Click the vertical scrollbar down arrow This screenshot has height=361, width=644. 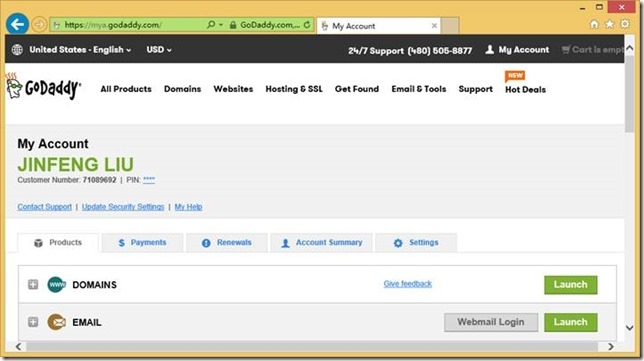tap(629, 328)
